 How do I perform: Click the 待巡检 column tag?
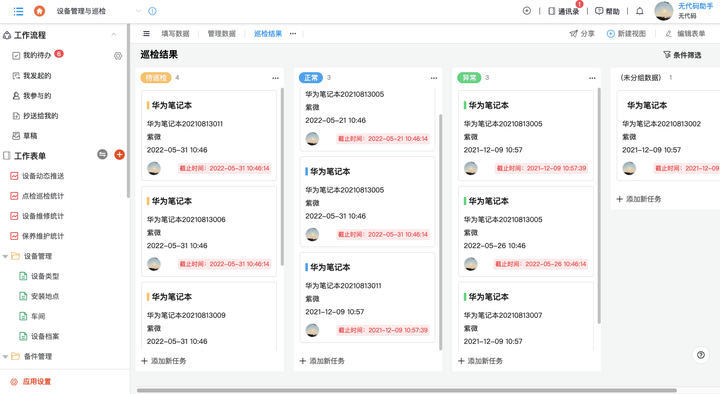[x=156, y=78]
